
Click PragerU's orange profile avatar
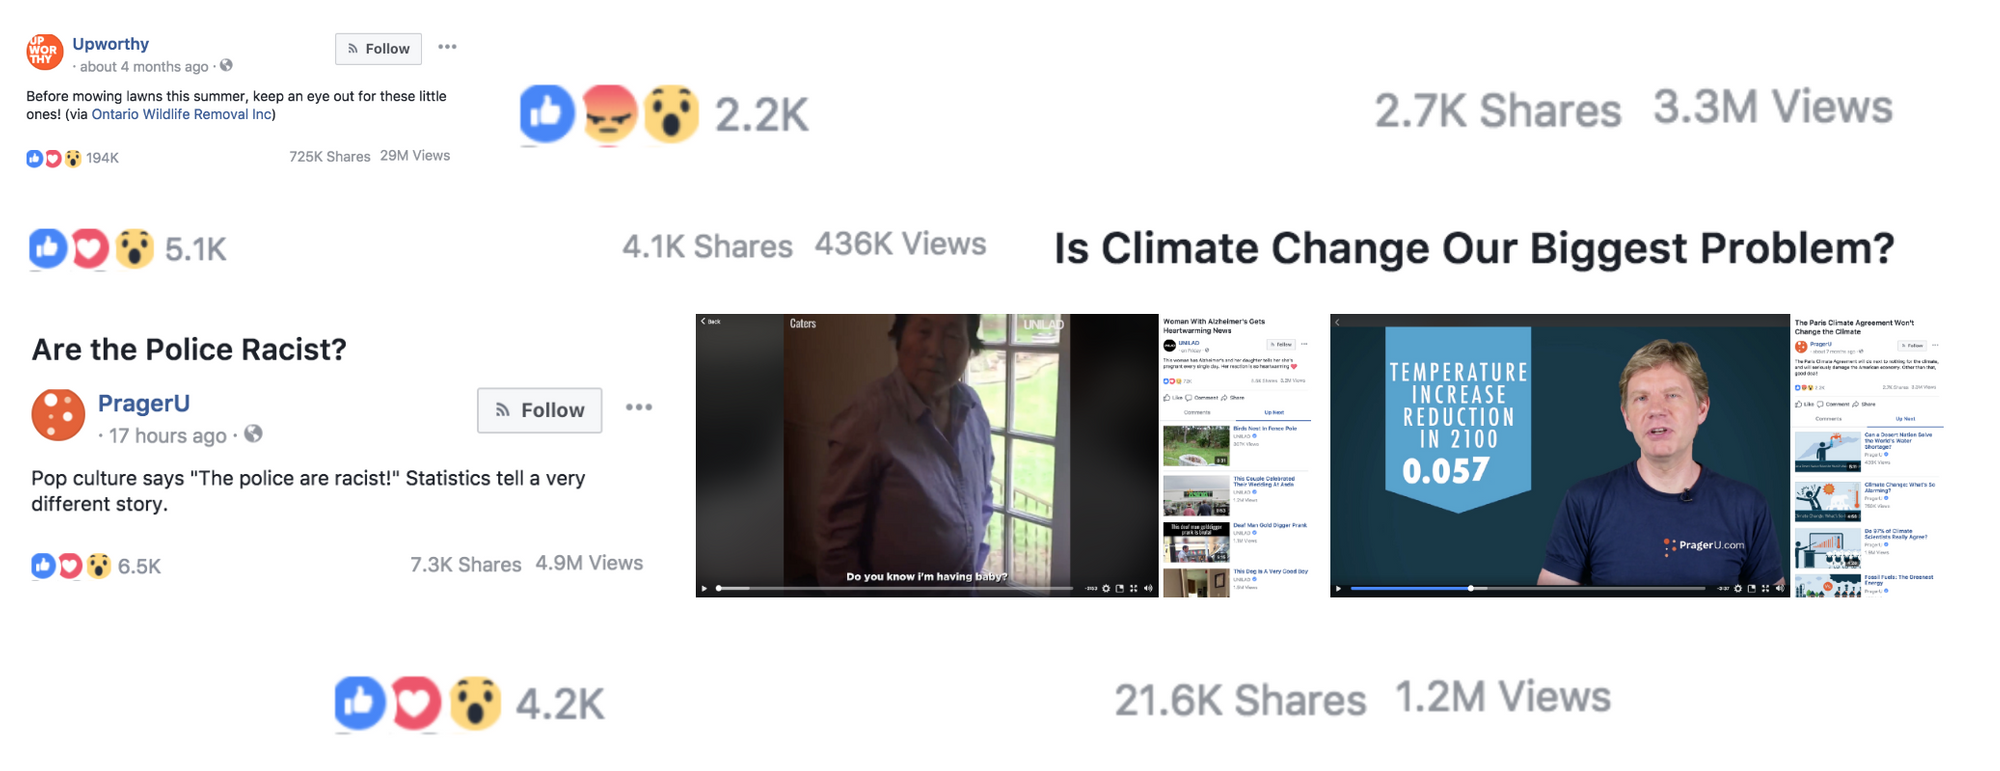(58, 415)
